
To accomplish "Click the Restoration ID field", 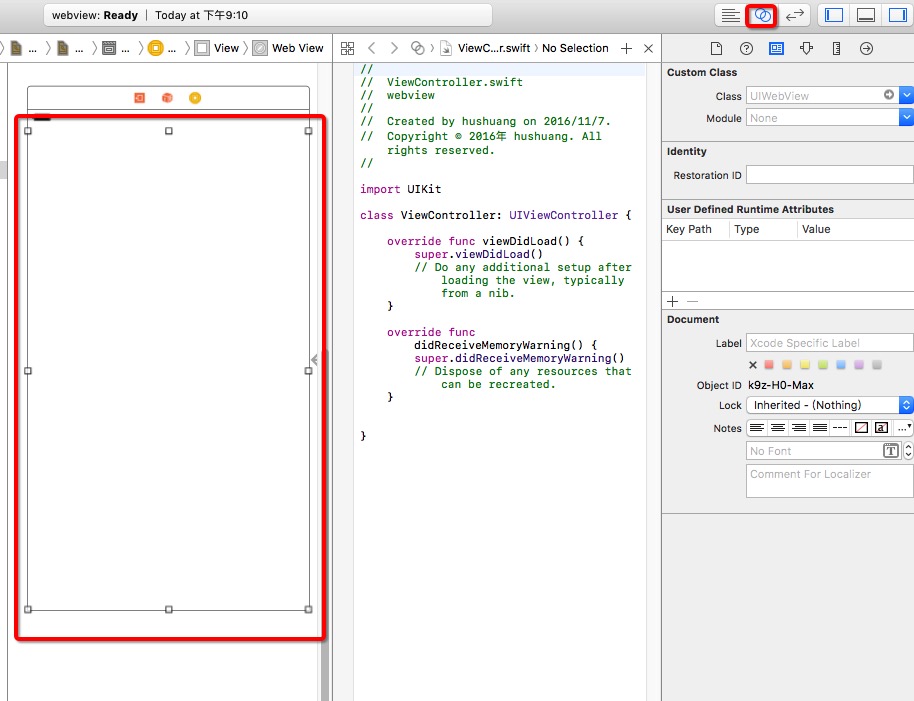I will [829, 175].
